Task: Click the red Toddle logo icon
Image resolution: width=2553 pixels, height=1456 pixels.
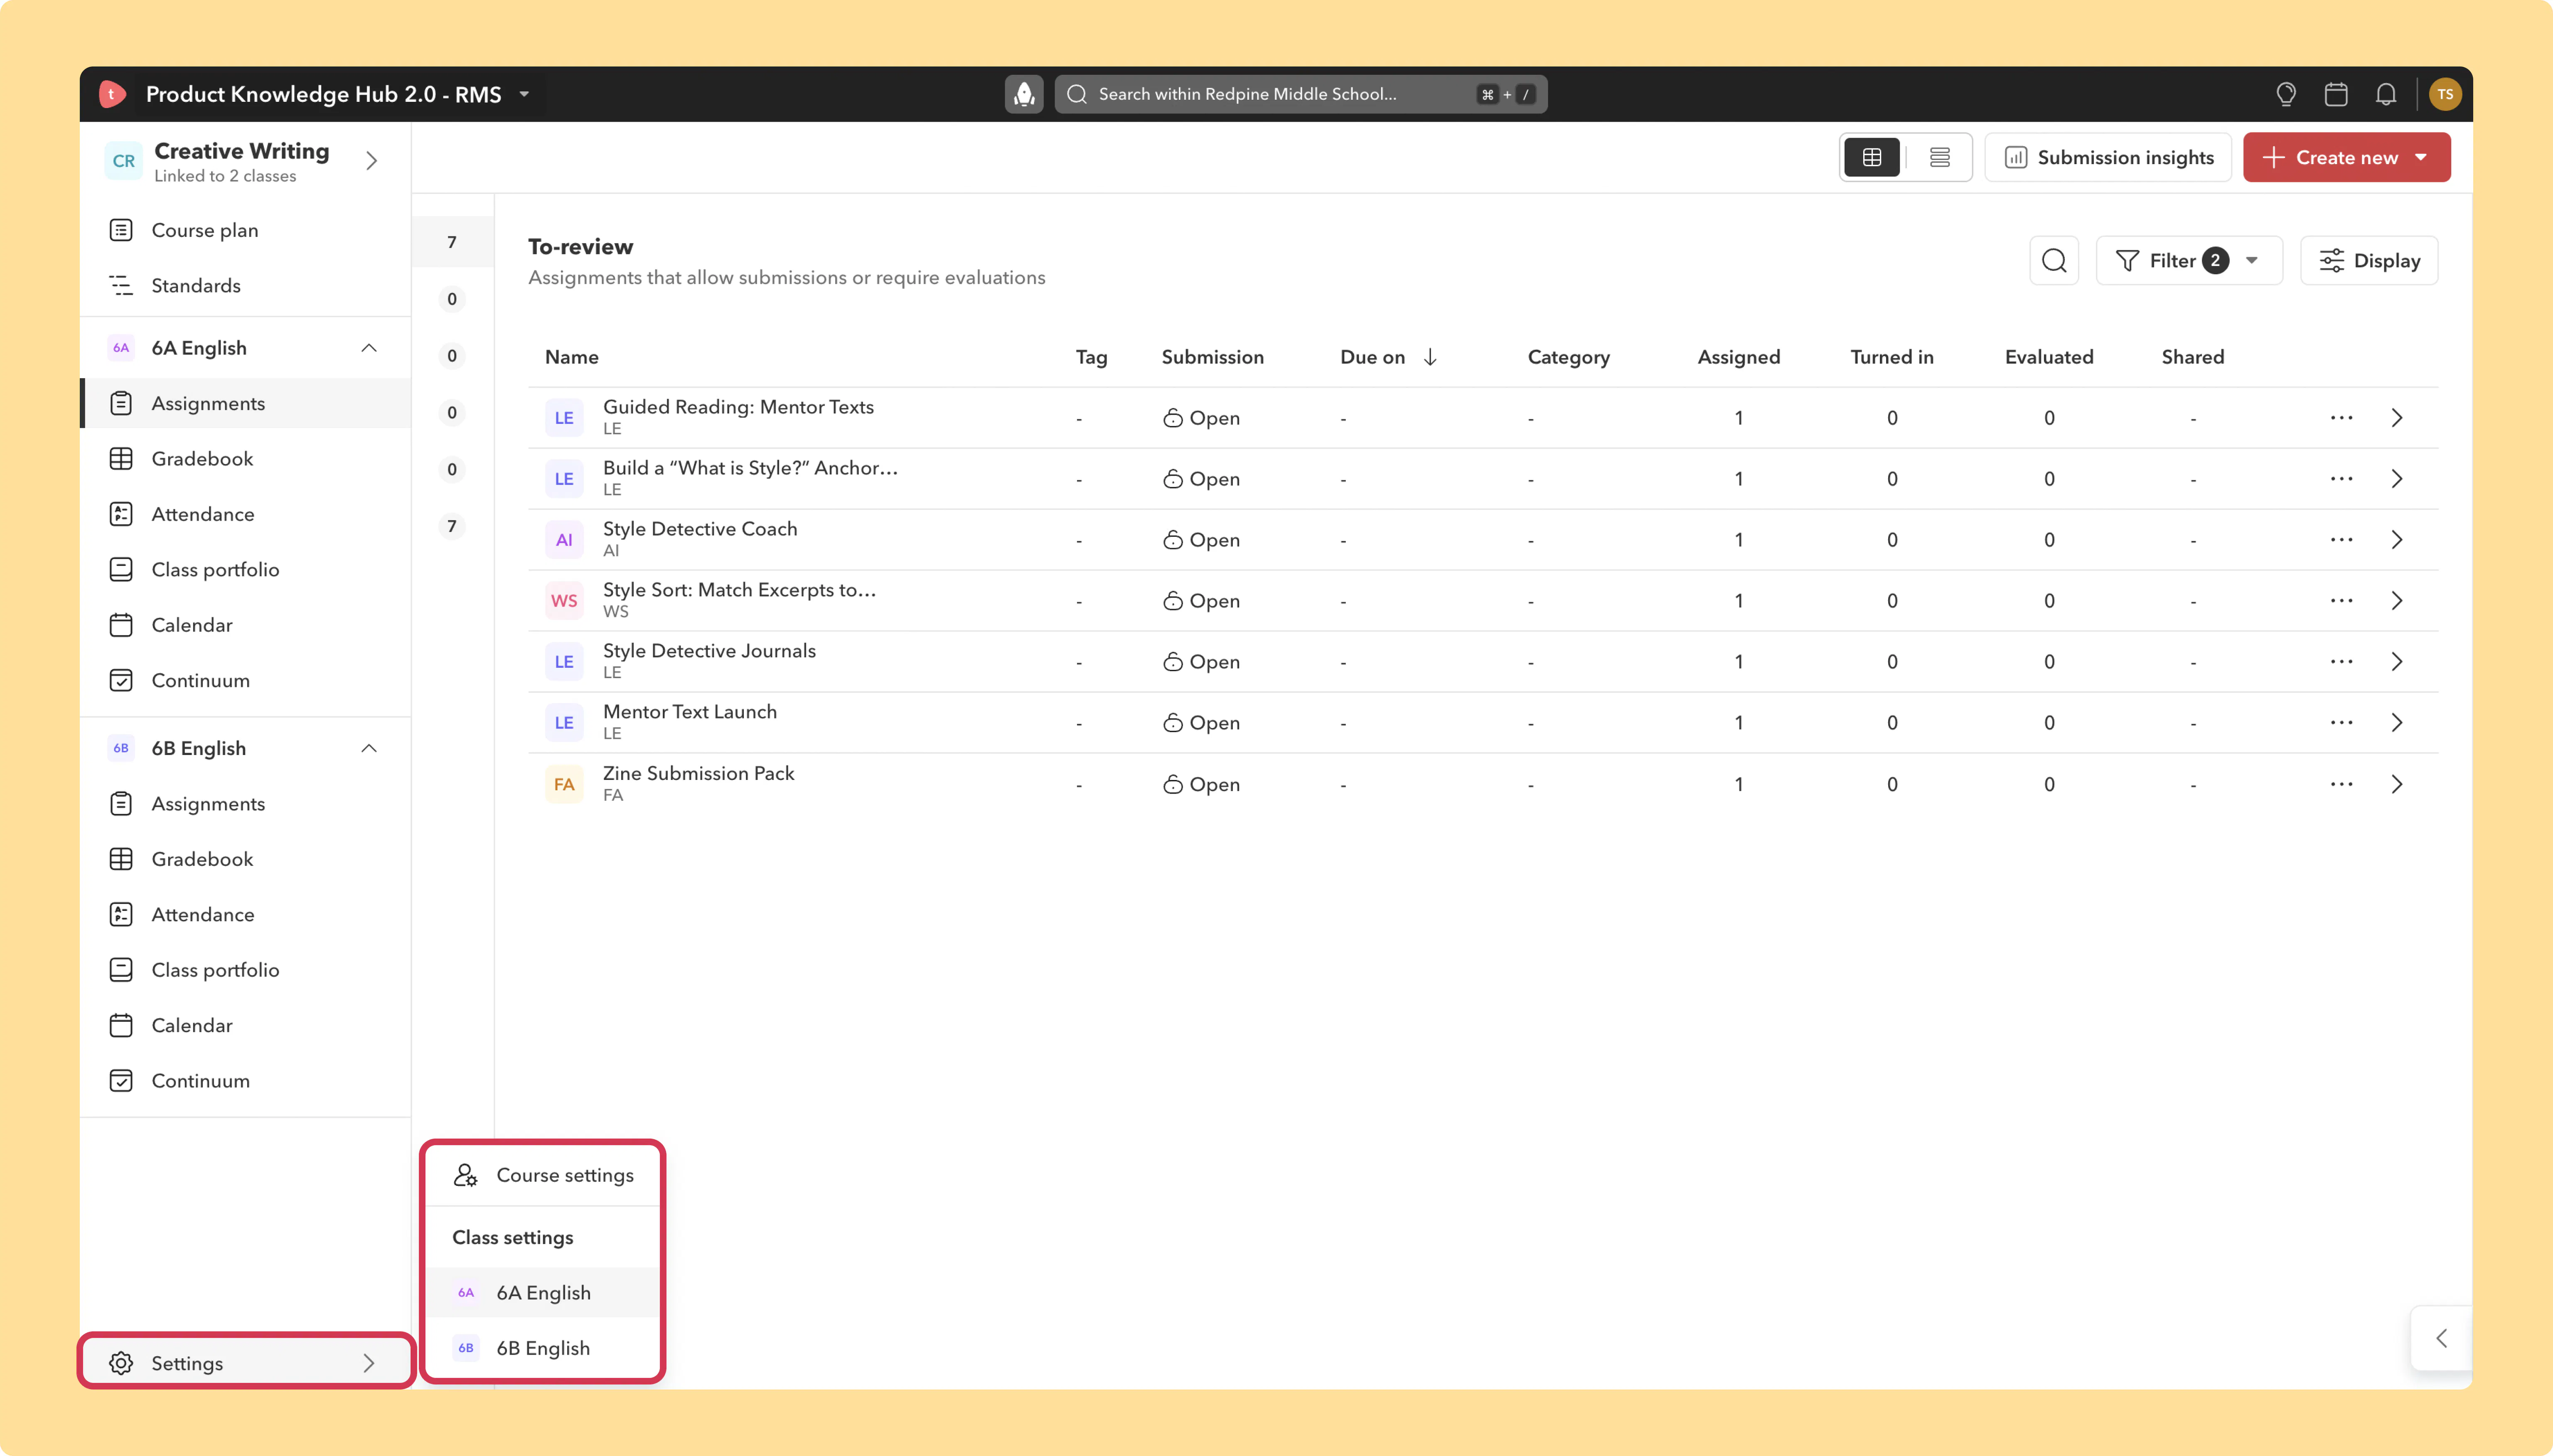Action: 112,94
